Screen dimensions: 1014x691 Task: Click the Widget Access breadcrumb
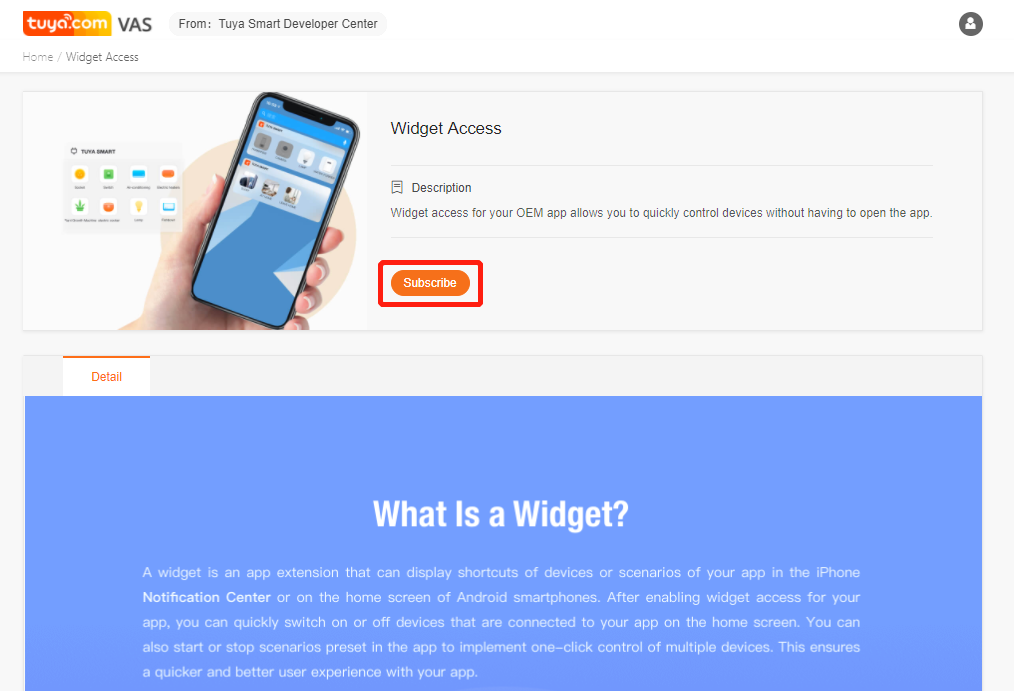(x=102, y=57)
